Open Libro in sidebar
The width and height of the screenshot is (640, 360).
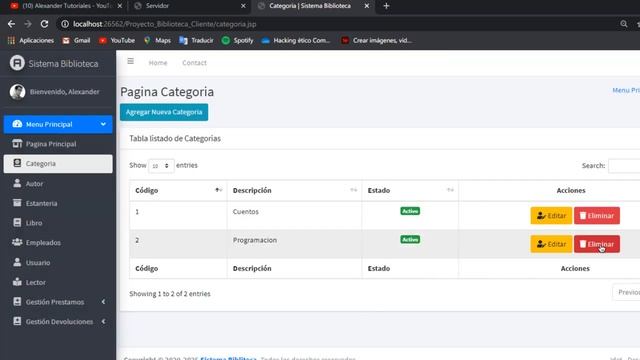pos(58,223)
